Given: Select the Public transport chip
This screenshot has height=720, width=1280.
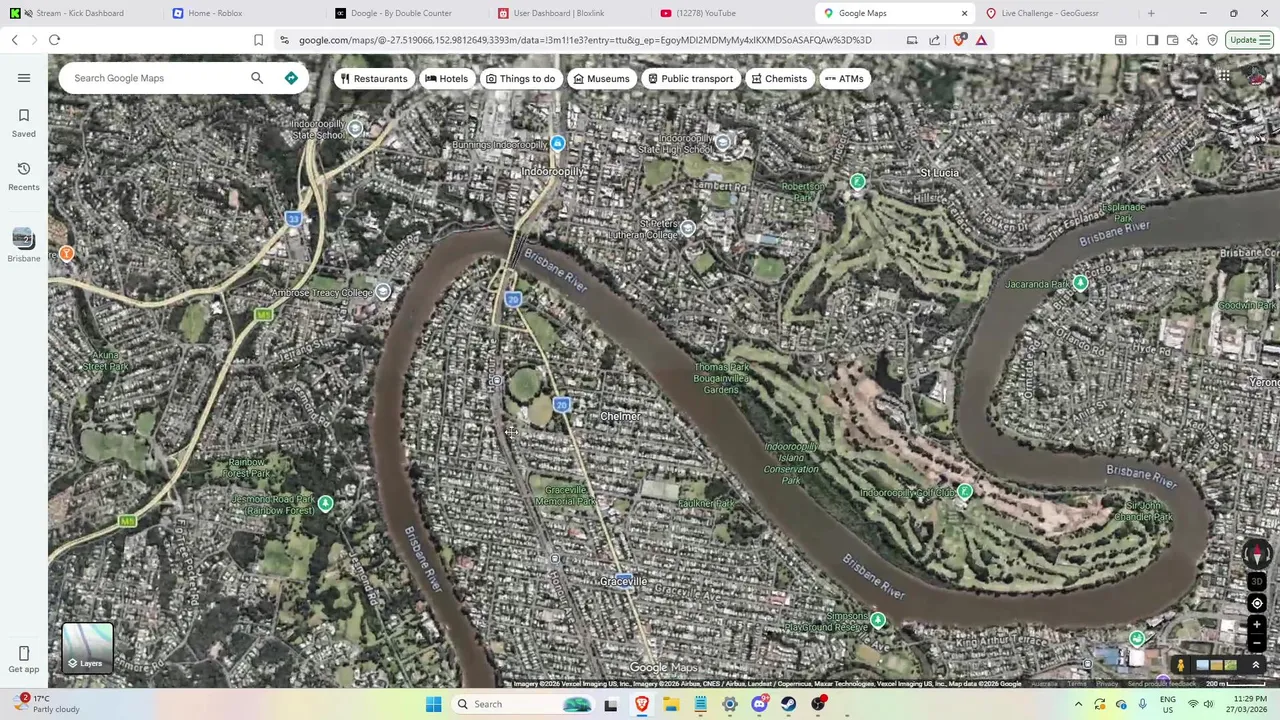Looking at the screenshot, I should click(x=690, y=79).
